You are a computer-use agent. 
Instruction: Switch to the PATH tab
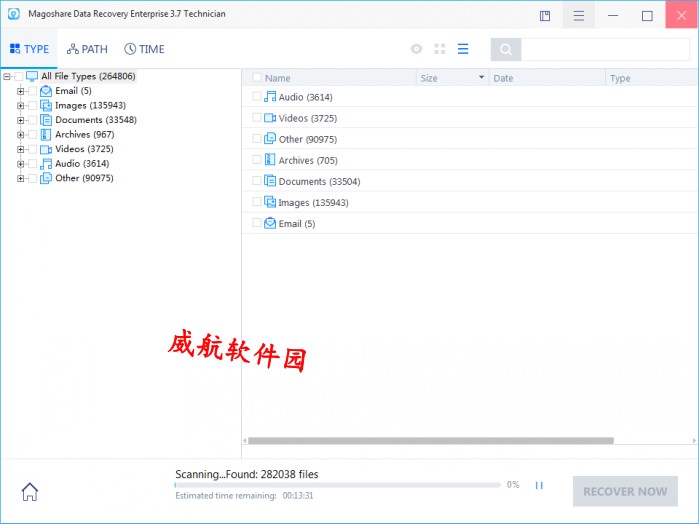pos(87,49)
